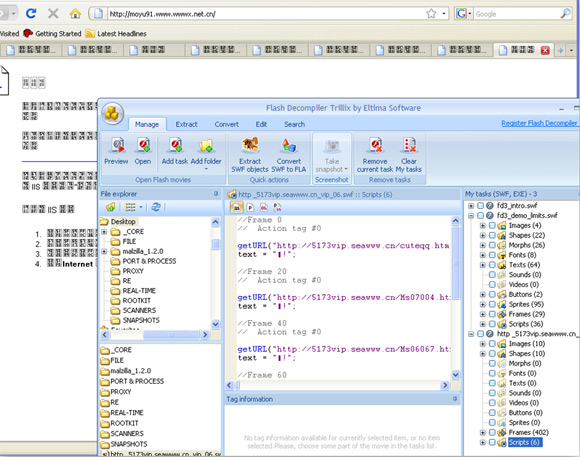Click the Add task icon
The height and width of the screenshot is (457, 580).
point(175,146)
